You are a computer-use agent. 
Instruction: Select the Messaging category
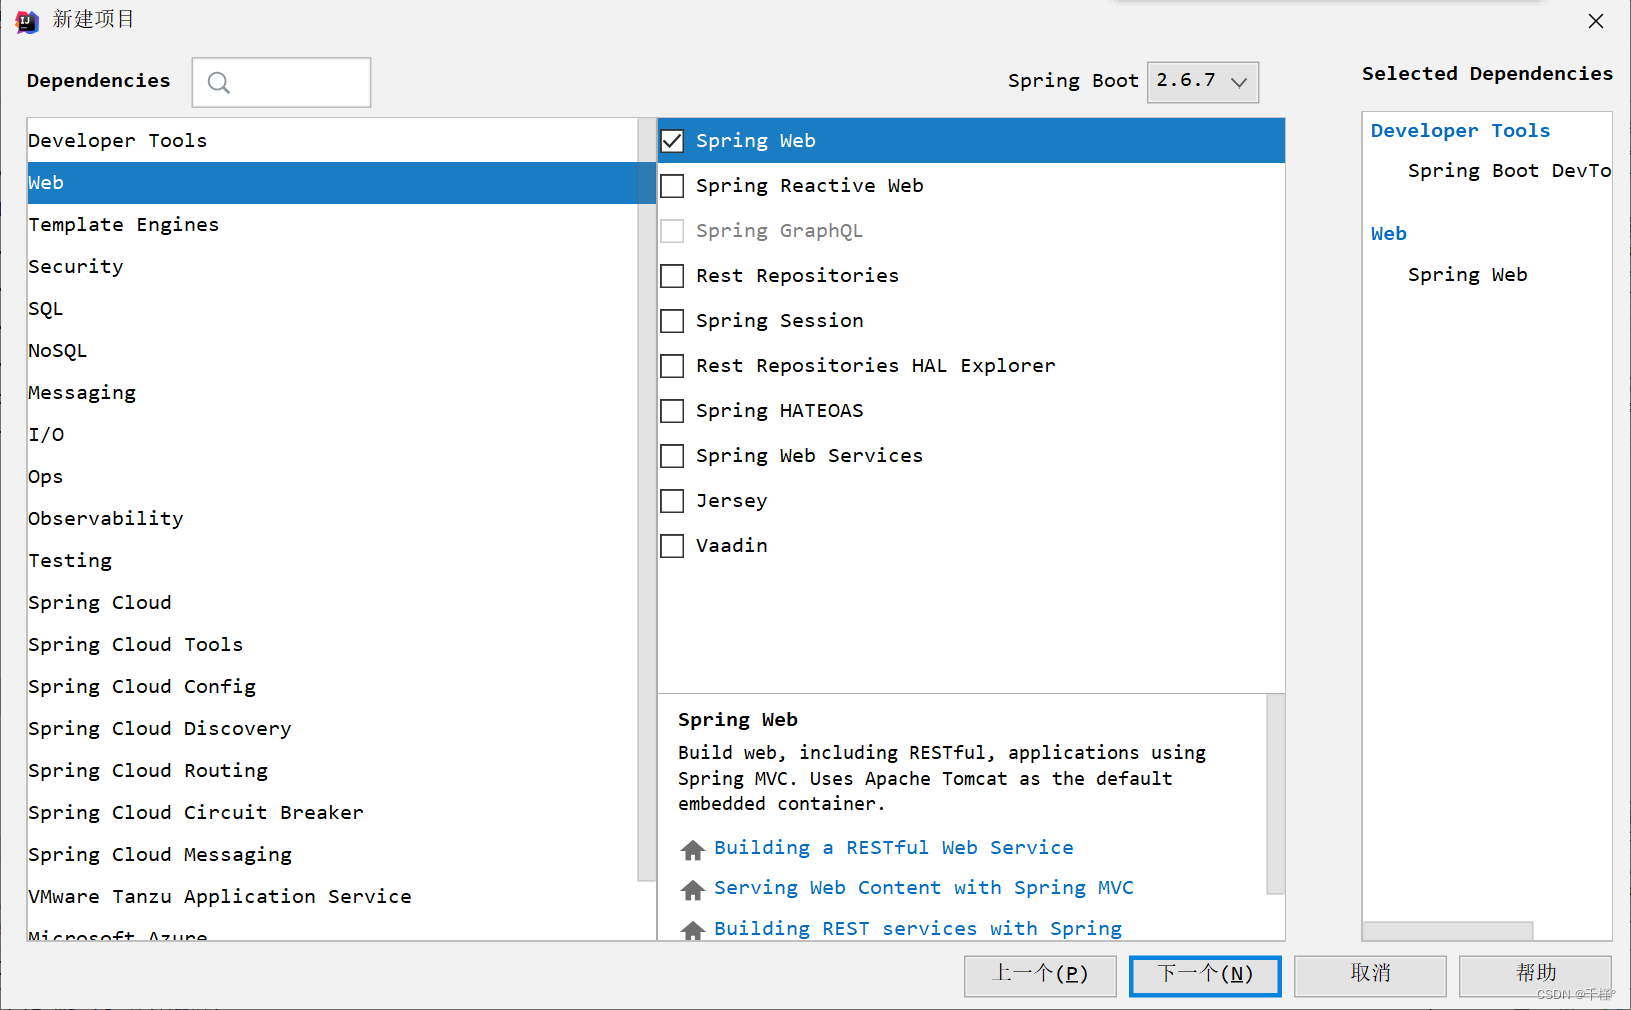(332, 393)
